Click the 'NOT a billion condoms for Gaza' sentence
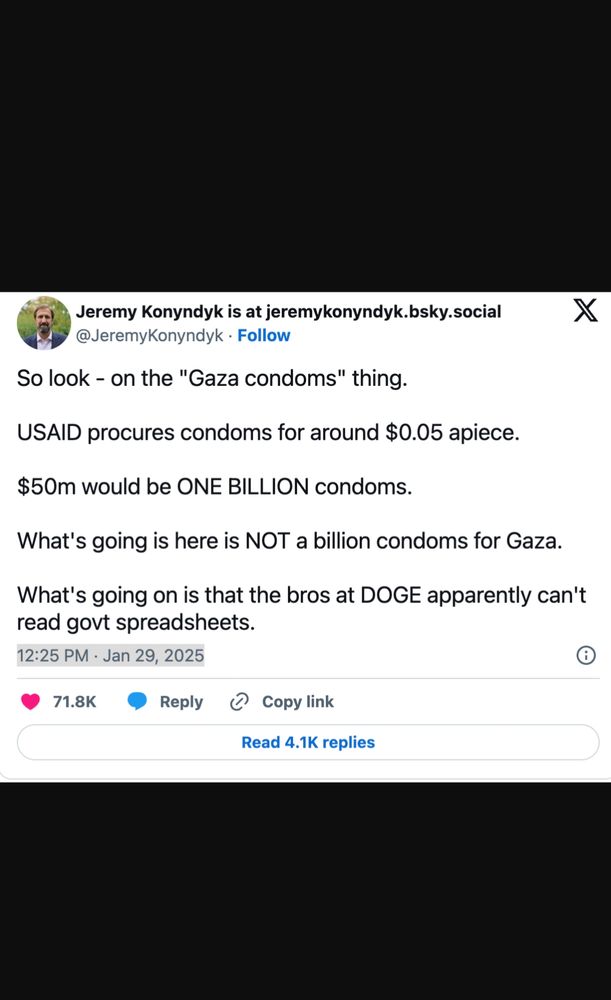Screen dimensions: 611x1000 290,541
